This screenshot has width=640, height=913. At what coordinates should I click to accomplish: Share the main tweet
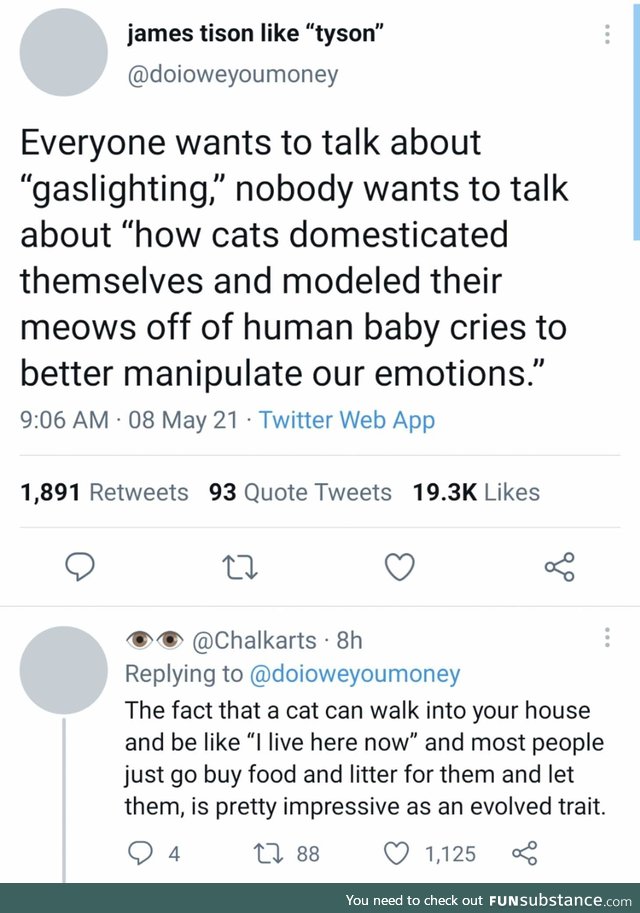560,568
